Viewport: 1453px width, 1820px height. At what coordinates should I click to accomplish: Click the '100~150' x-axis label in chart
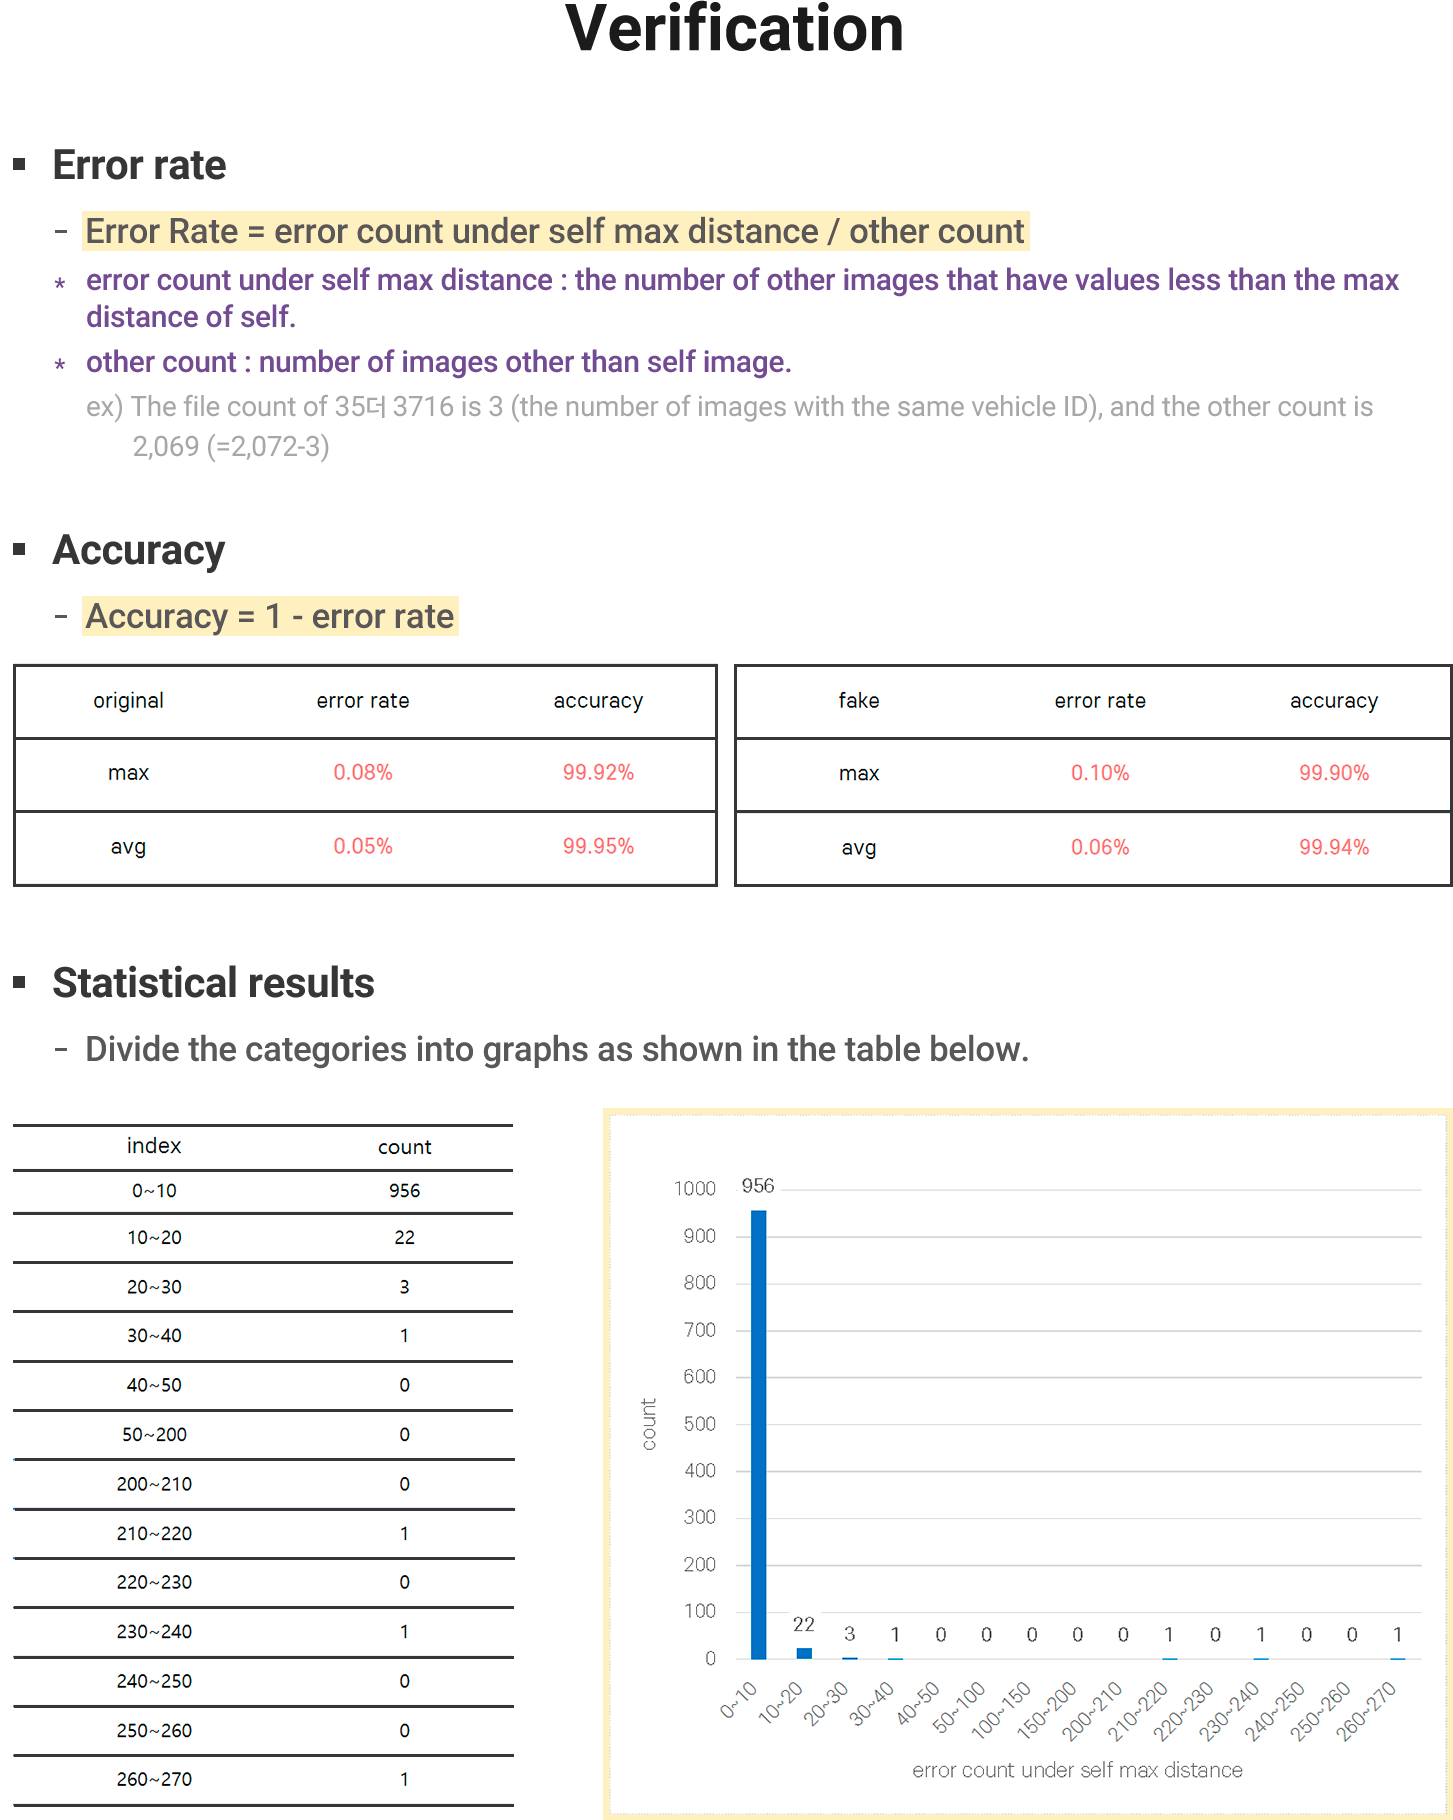coord(1001,1709)
